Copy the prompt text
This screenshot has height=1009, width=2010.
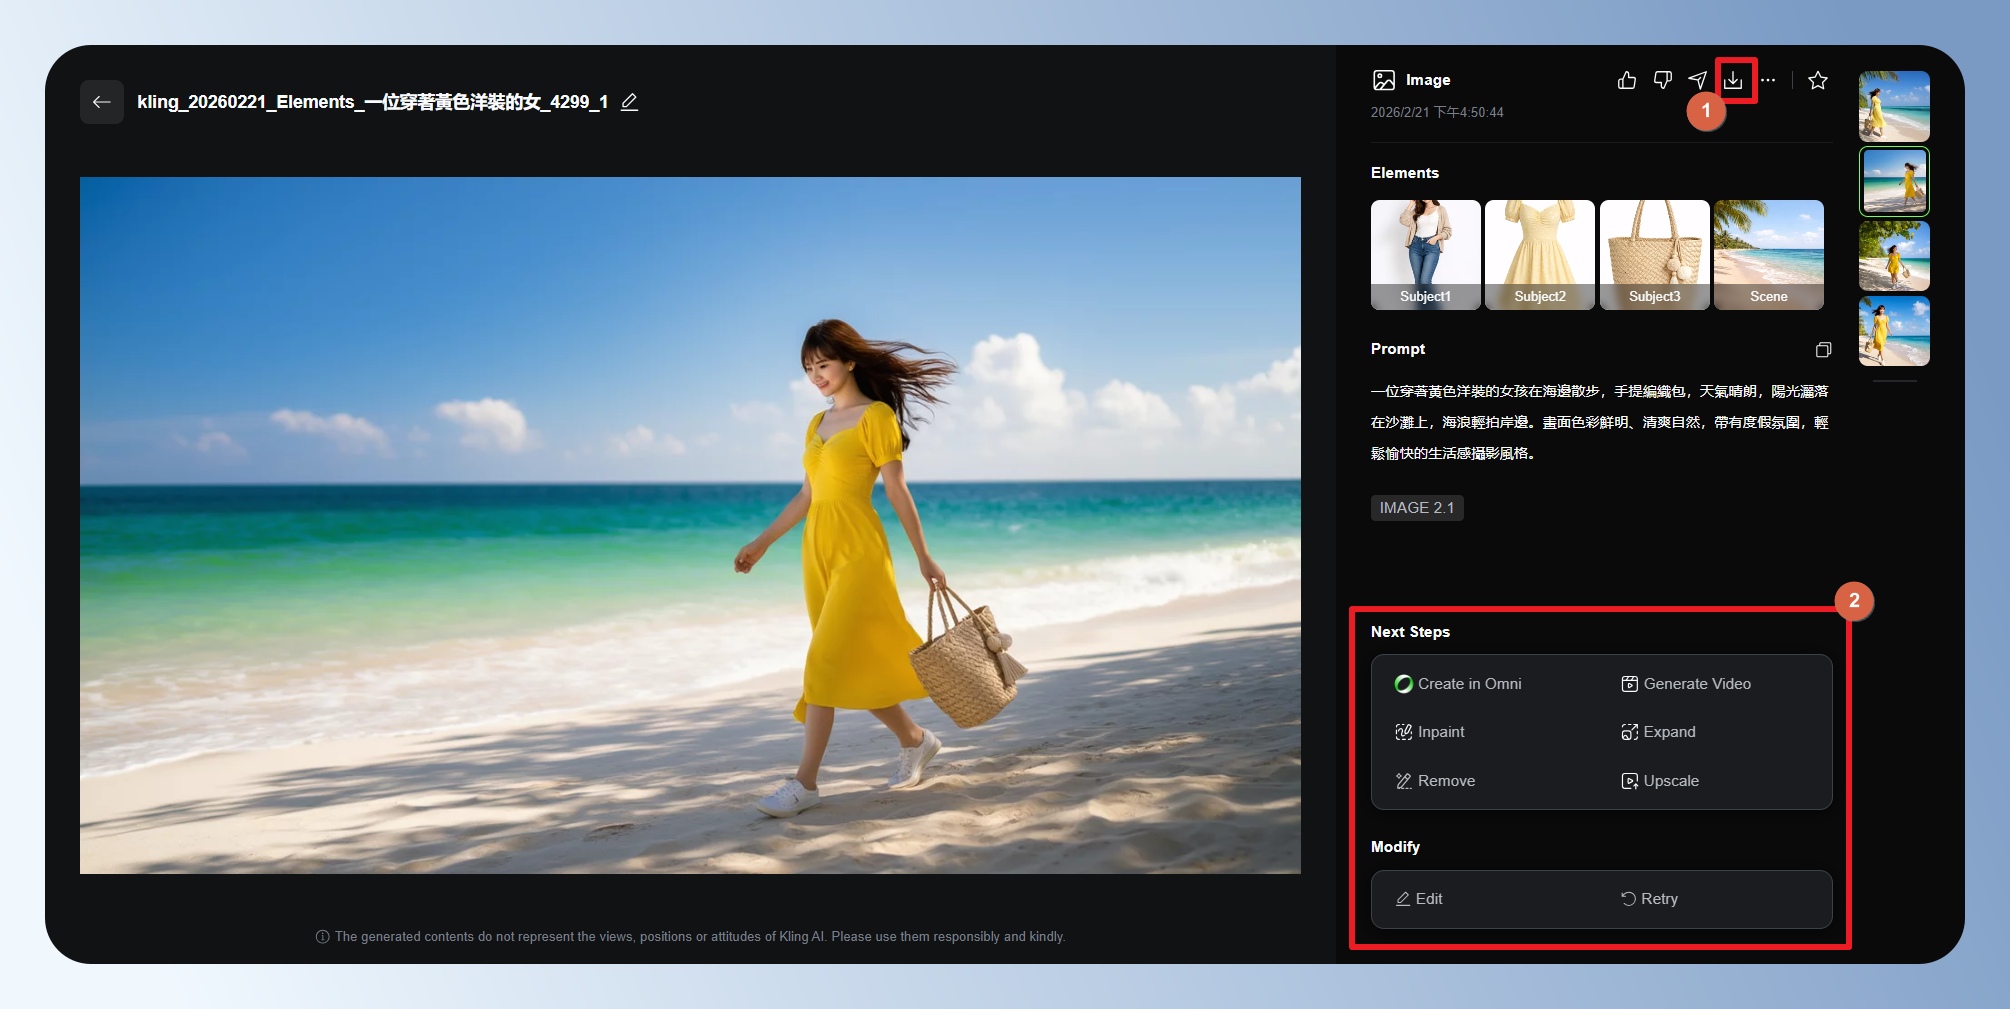click(x=1823, y=349)
